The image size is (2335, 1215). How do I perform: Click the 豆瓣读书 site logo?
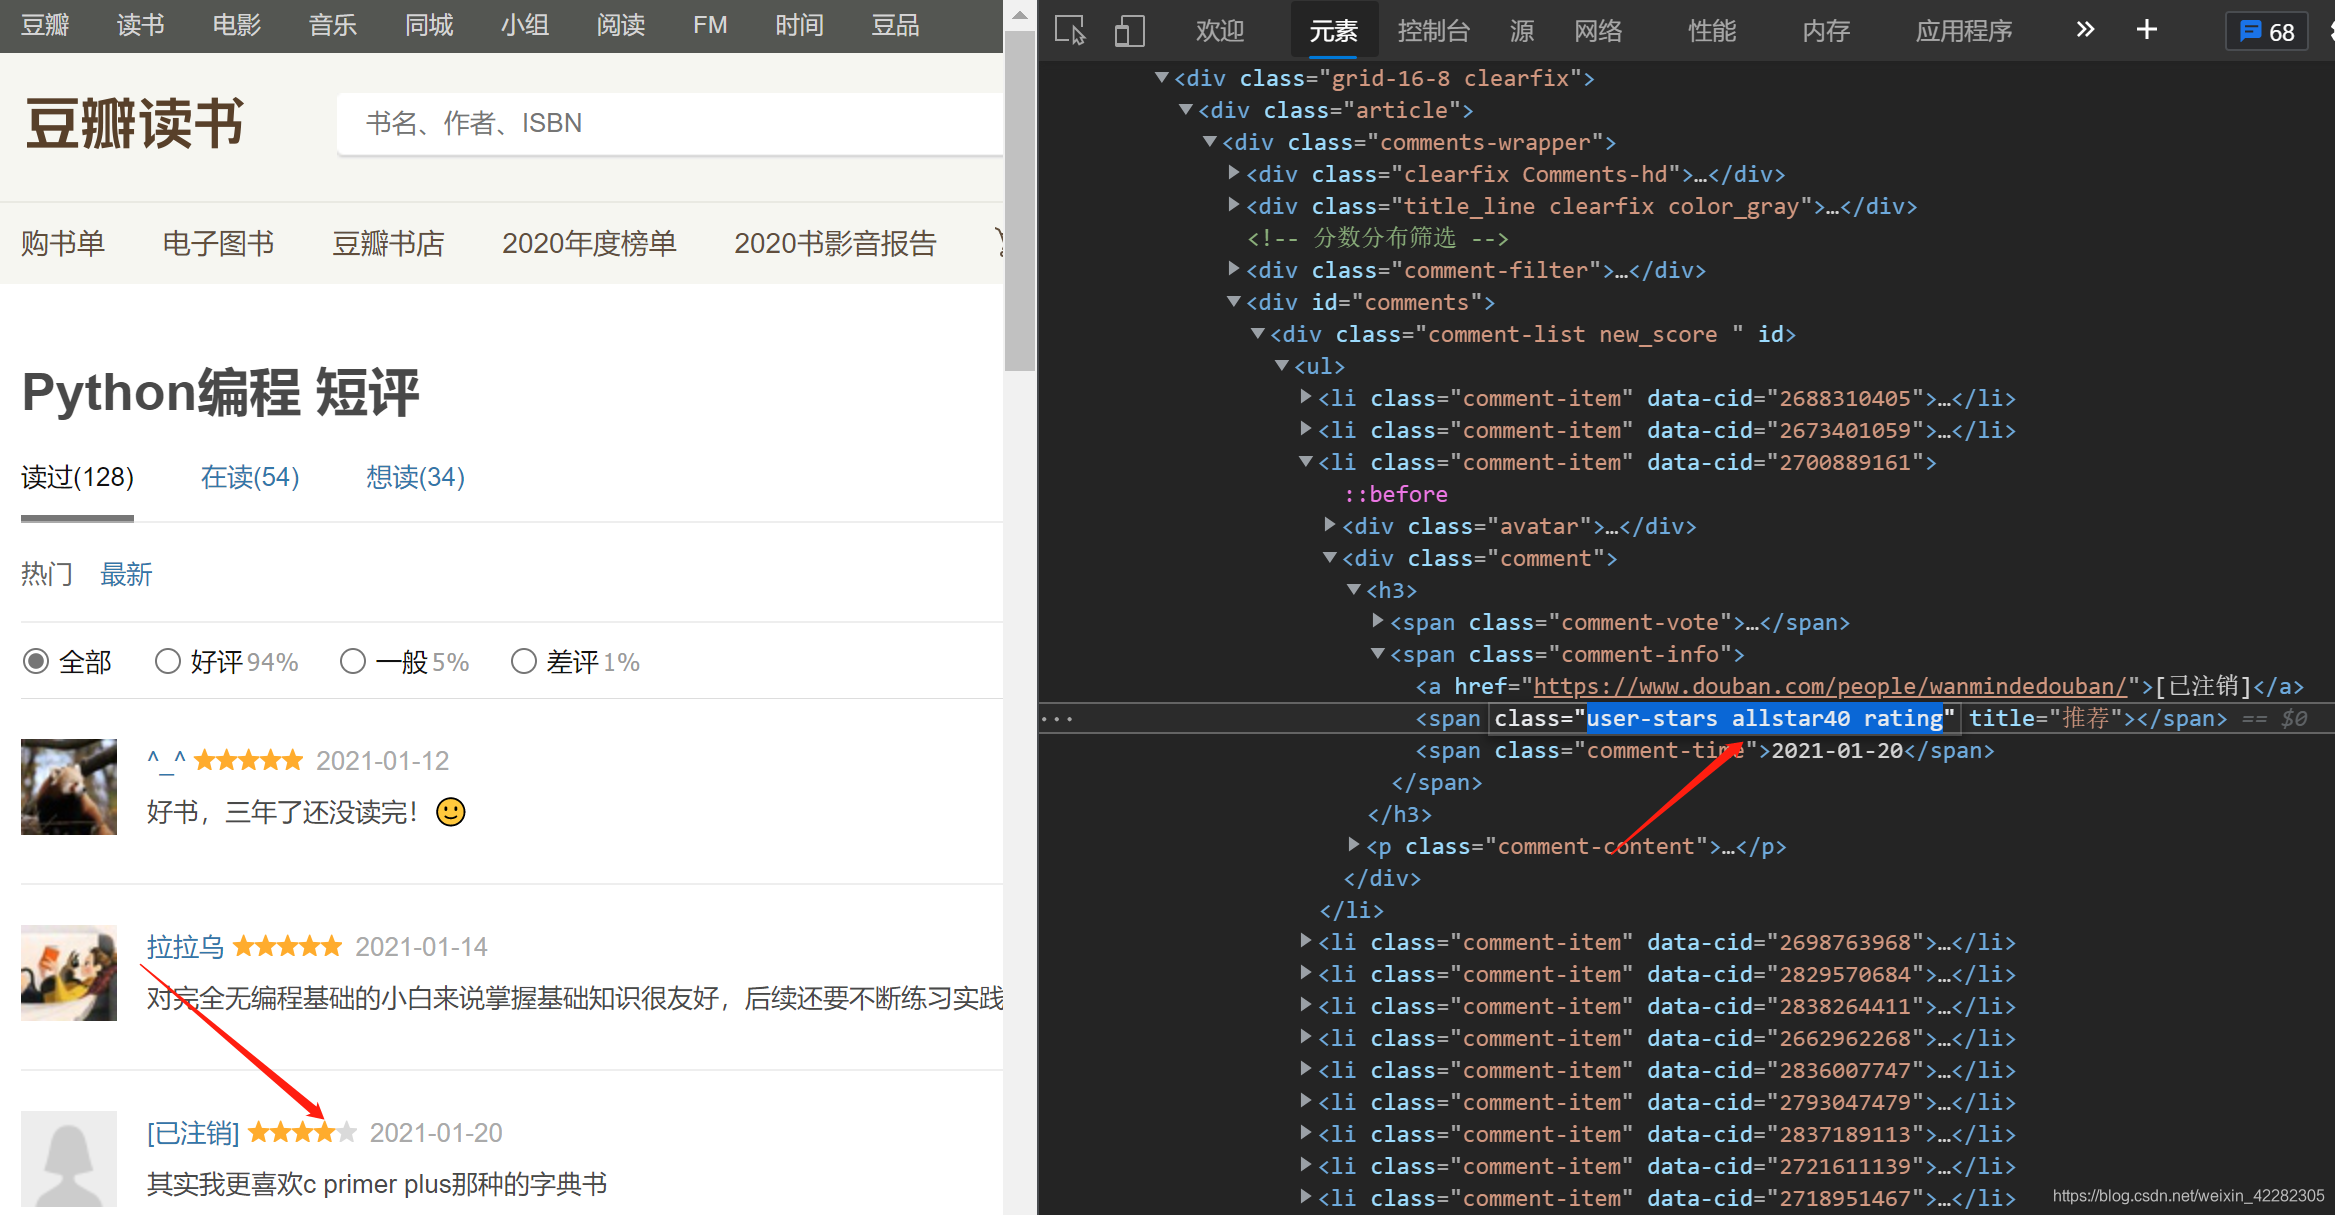coord(135,124)
